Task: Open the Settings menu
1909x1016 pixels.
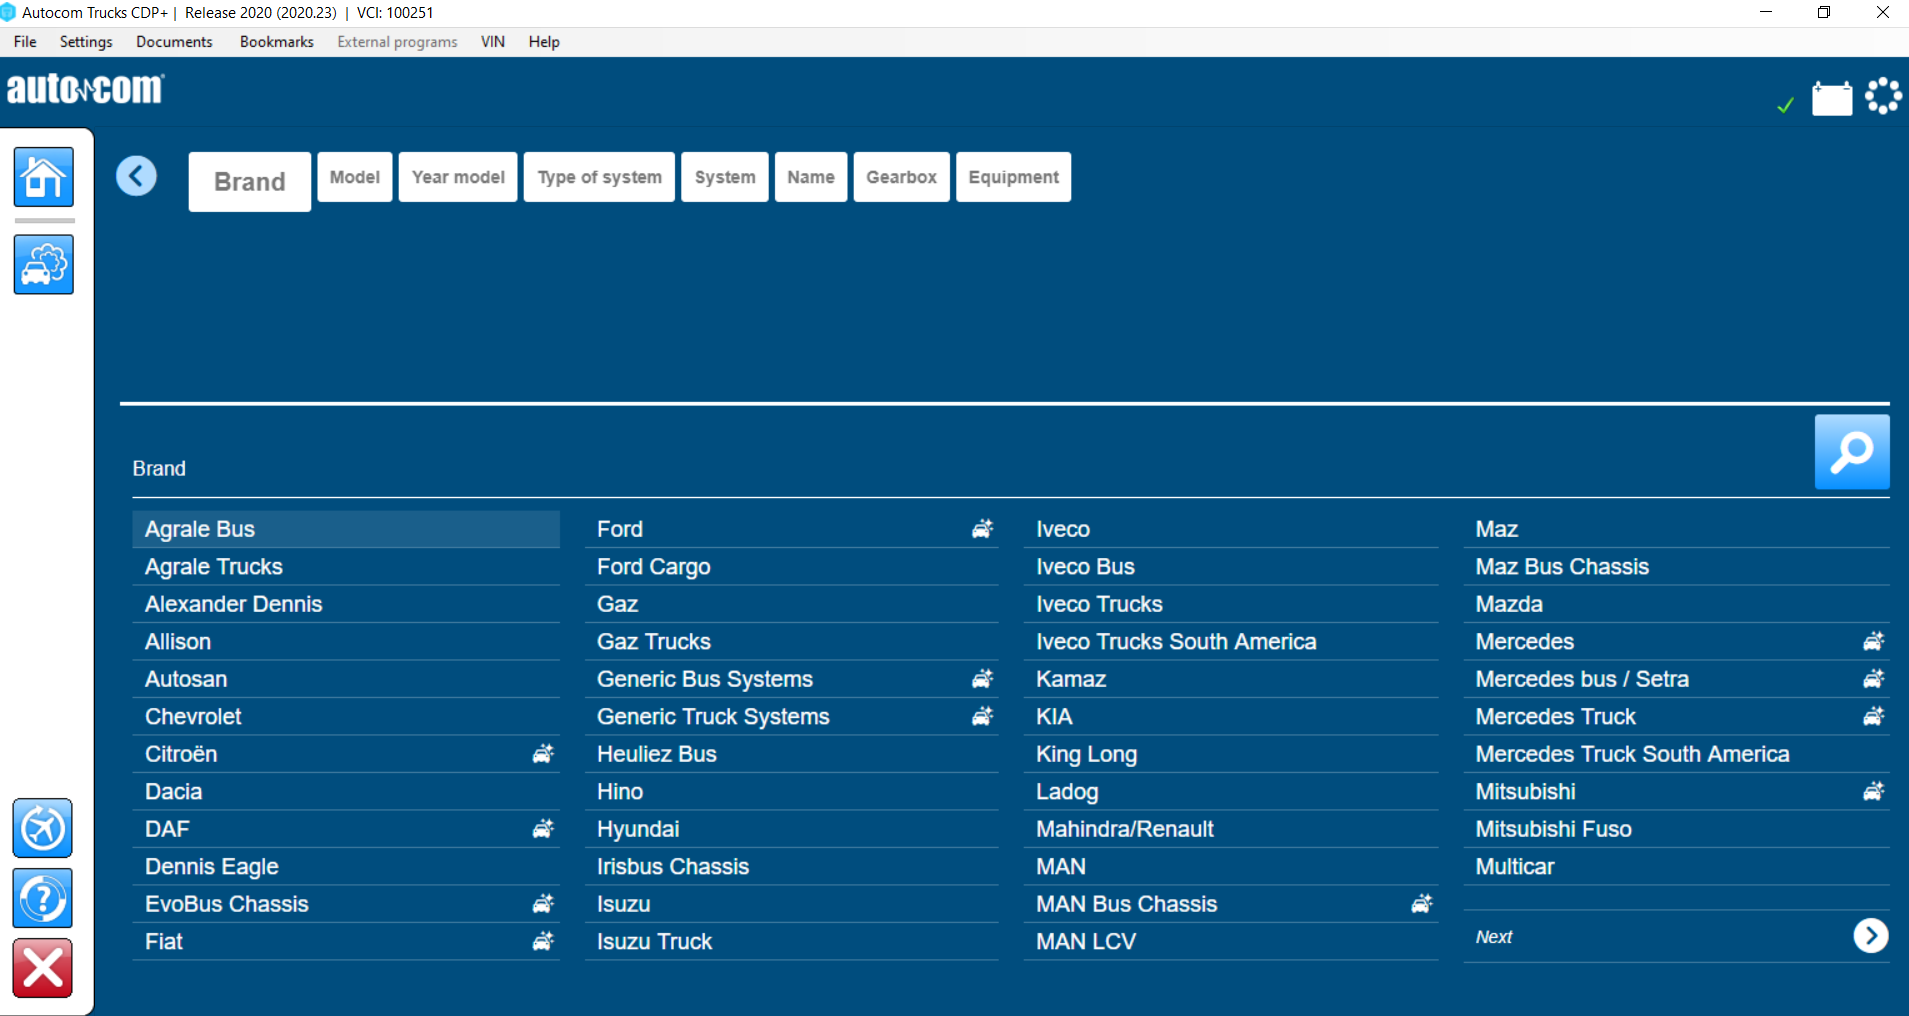Action: (86, 41)
